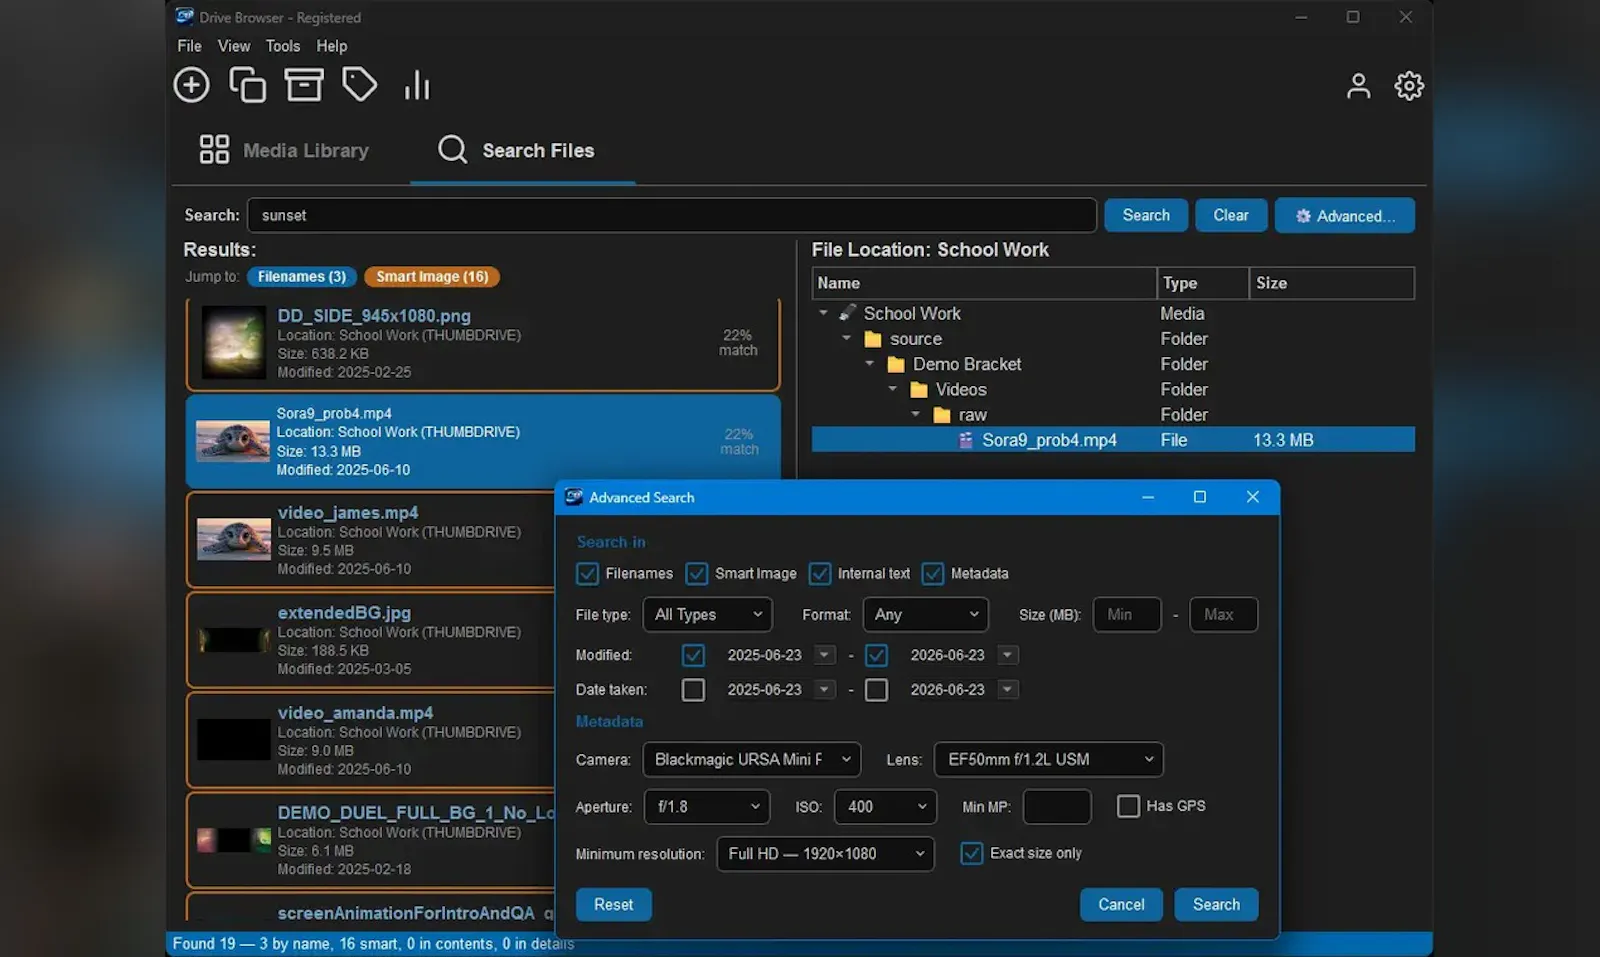Screen dimensions: 1600x957
Task: Open the Lens dropdown
Action: pyautogui.click(x=1049, y=760)
